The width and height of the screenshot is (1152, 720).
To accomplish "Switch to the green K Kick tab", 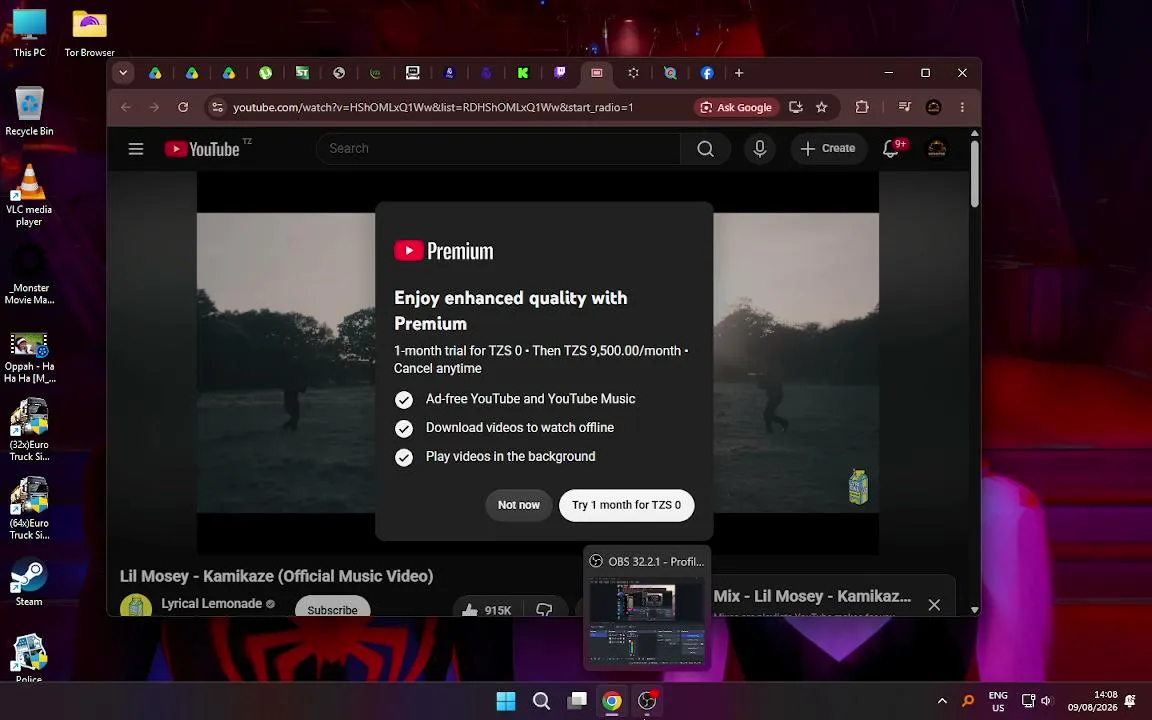I will coord(523,73).
